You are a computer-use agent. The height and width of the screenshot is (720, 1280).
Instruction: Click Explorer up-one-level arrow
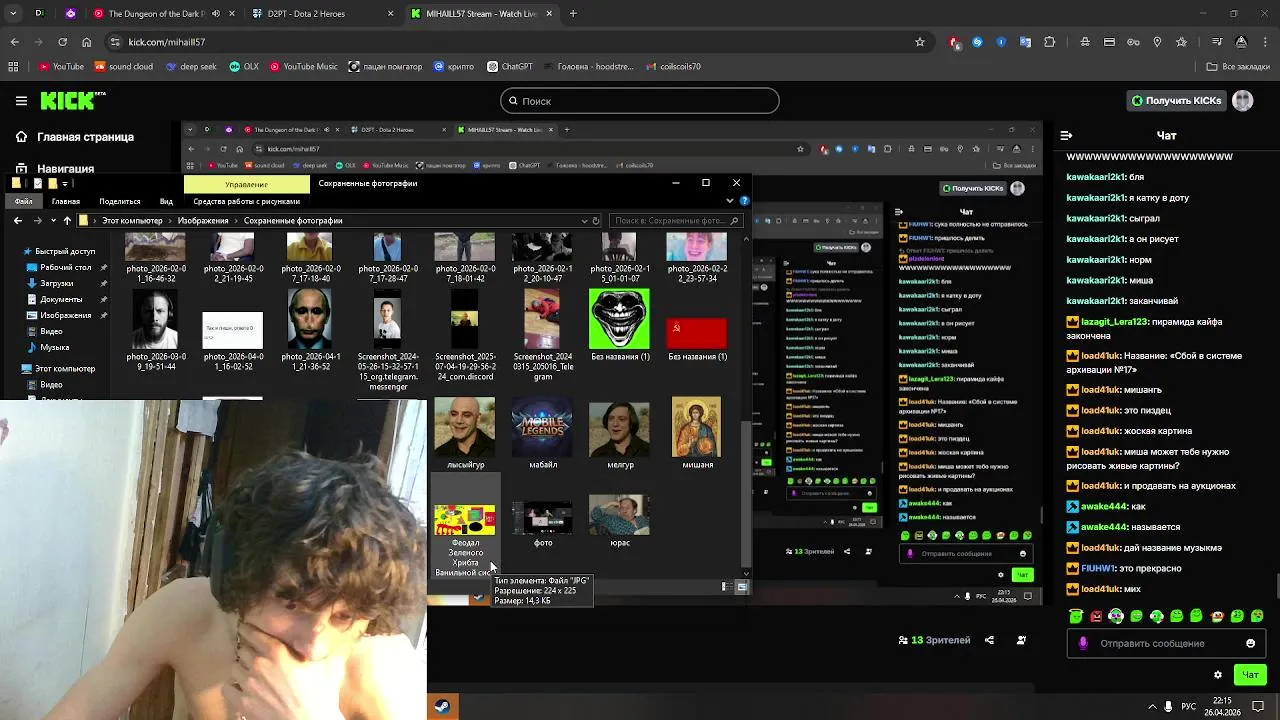[x=67, y=220]
